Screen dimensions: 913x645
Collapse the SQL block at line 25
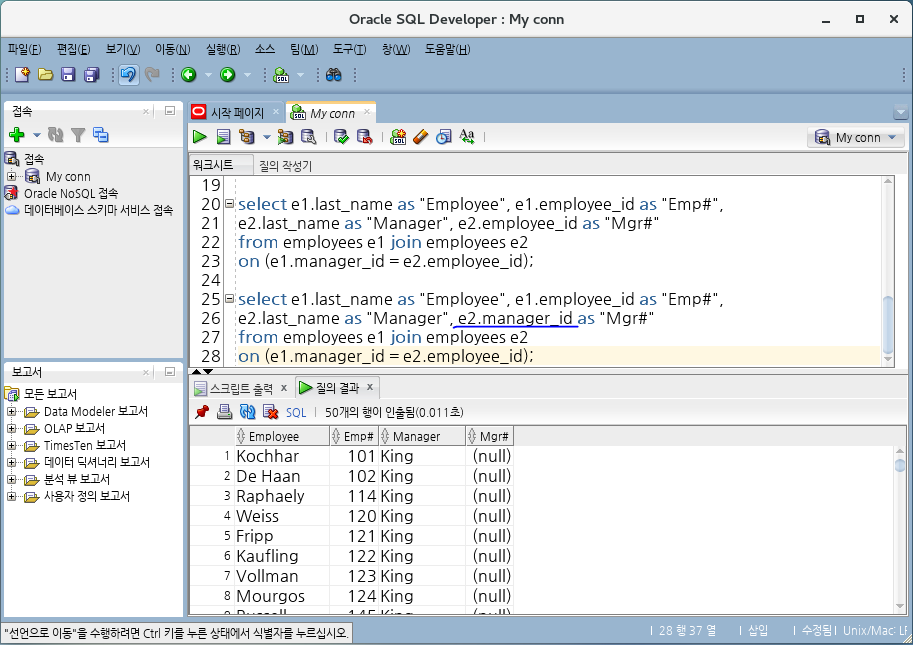229,299
